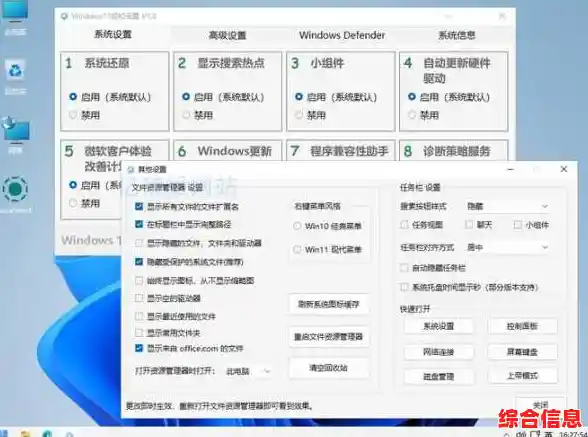The width and height of the screenshot is (588, 437).
Task: Enable 始终显示图标，从不显示缩略图
Action: pos(139,280)
